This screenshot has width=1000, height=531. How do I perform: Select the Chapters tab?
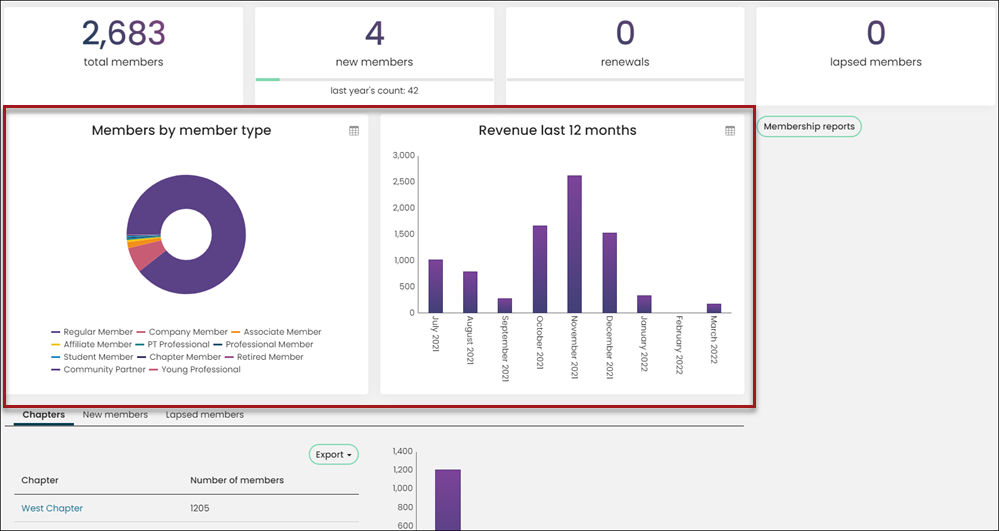pos(43,415)
